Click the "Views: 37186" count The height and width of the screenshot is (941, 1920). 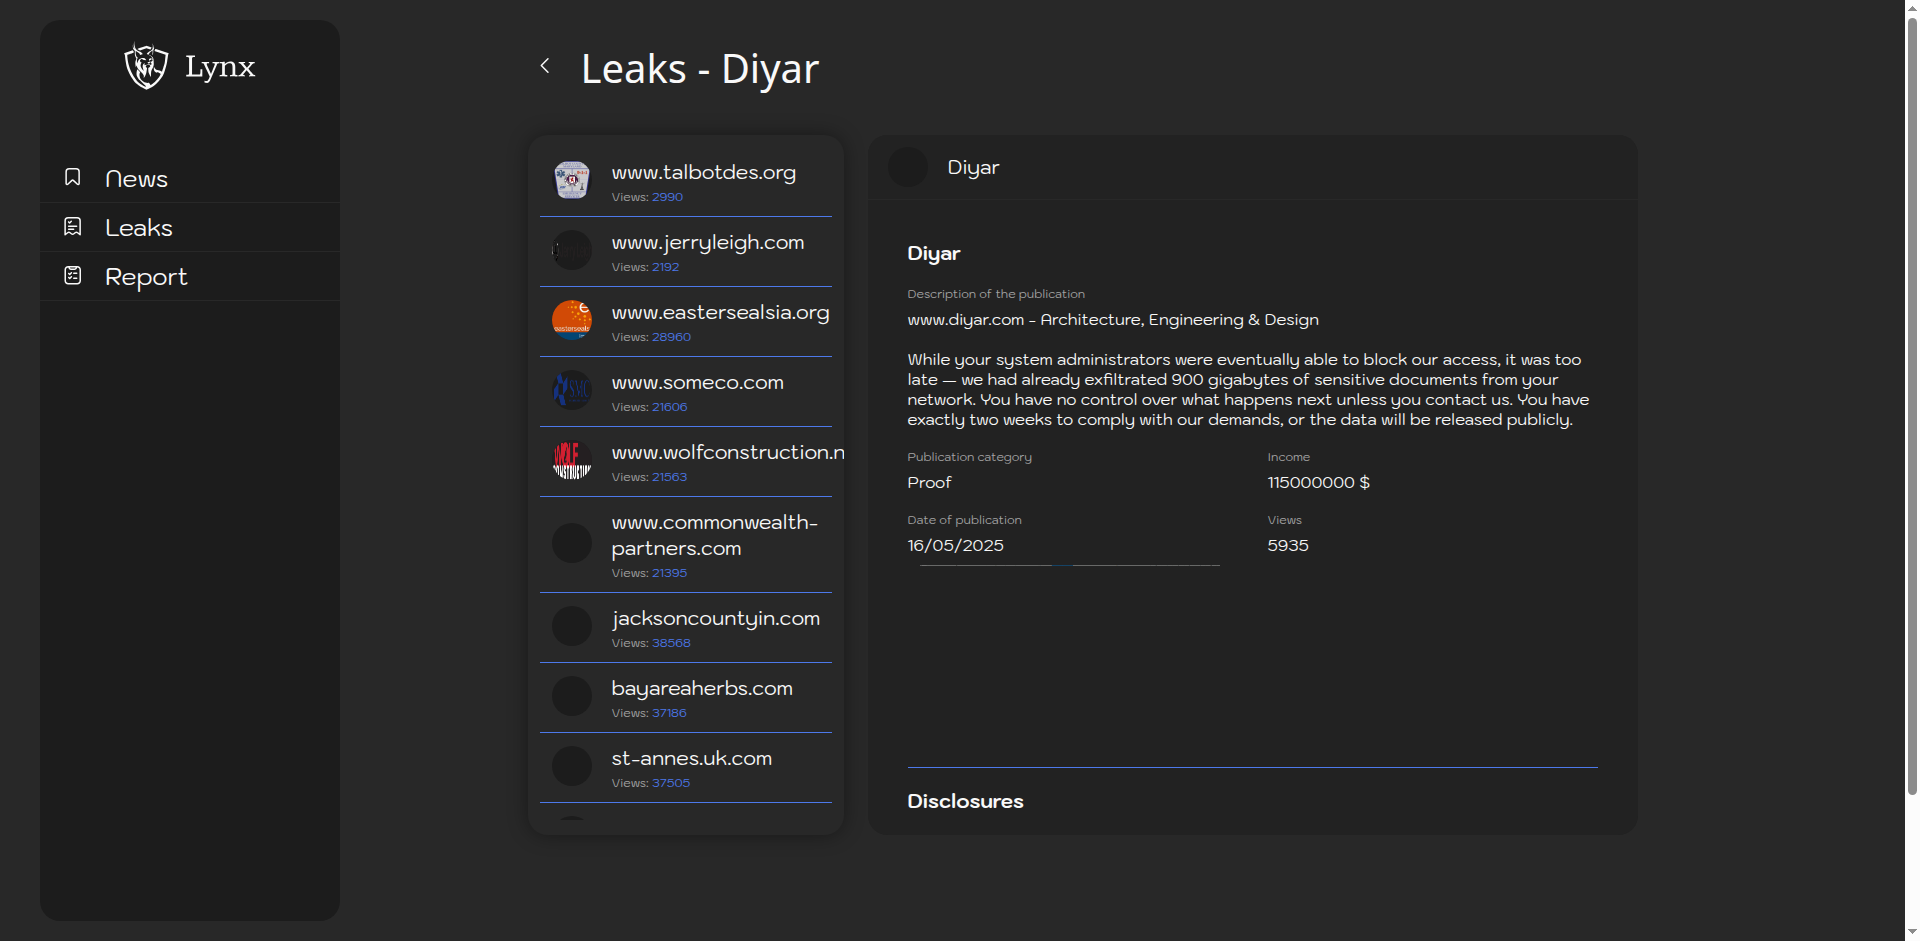coord(649,713)
